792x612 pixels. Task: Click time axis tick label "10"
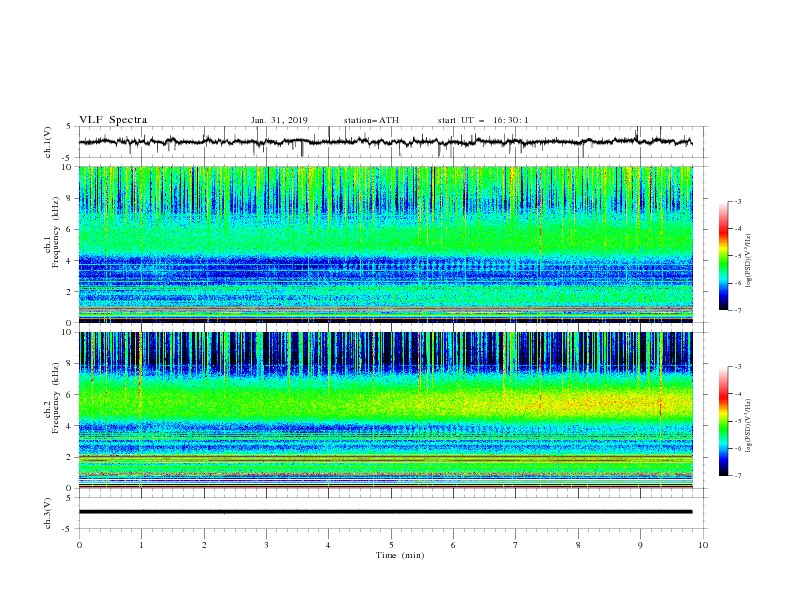click(x=703, y=545)
